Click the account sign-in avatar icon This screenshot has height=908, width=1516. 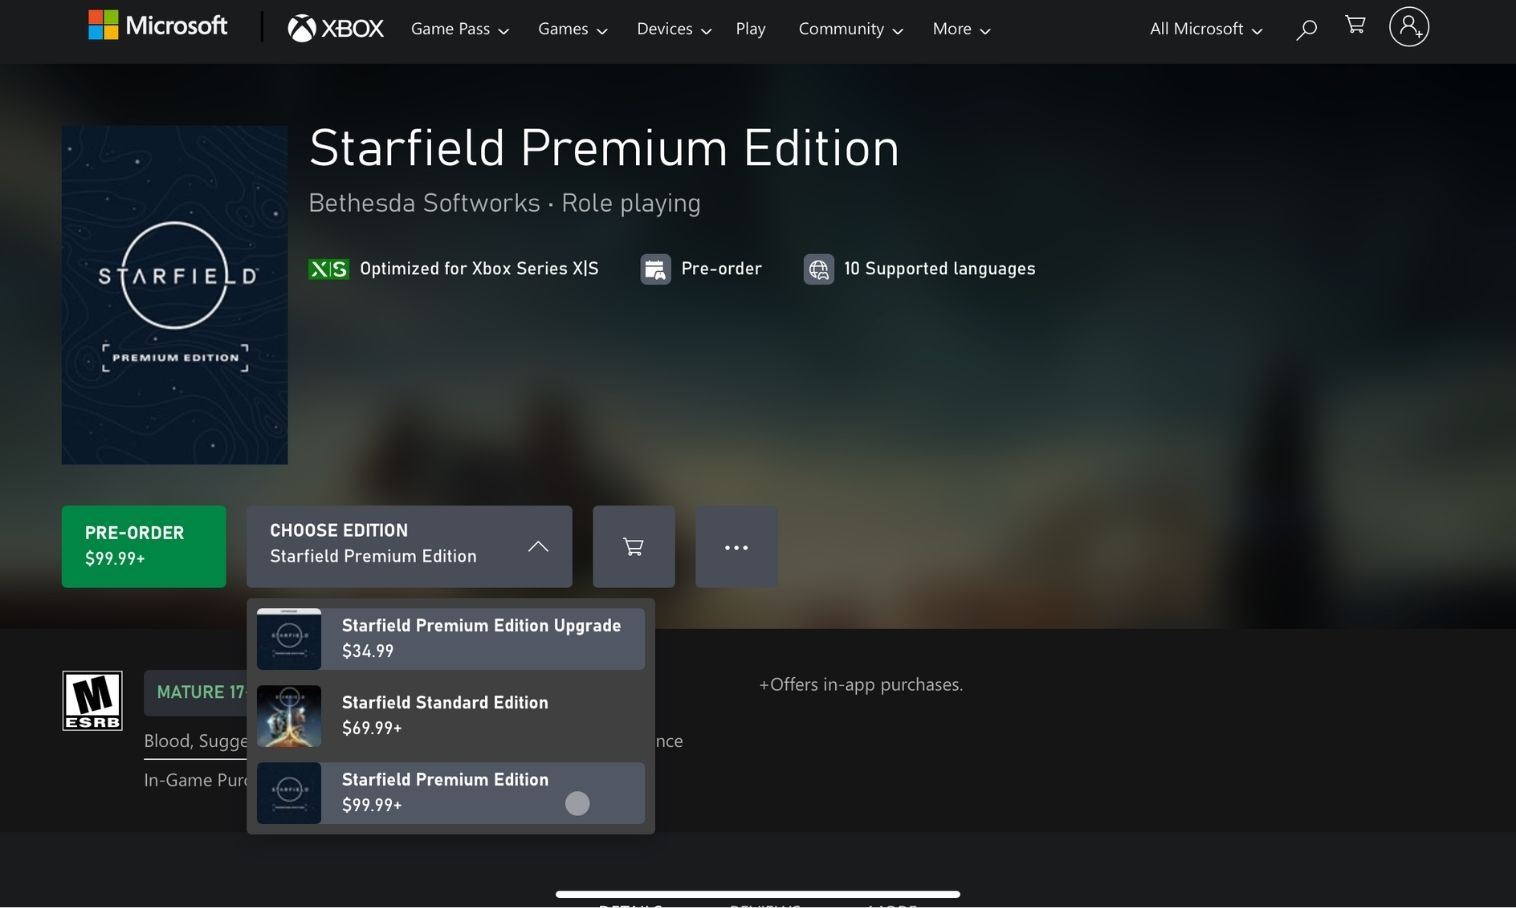[1409, 28]
